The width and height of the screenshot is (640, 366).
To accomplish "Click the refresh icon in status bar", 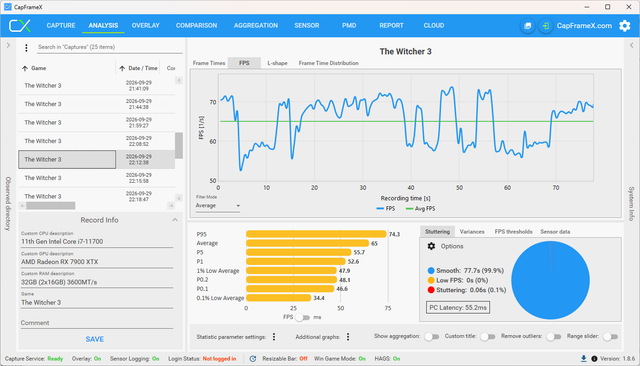I will click(253, 359).
